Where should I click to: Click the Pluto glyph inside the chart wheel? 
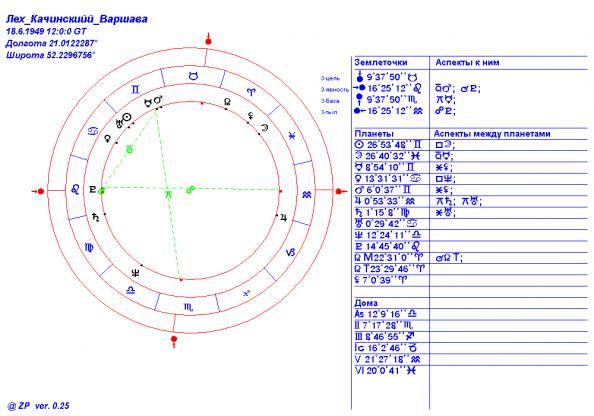click(92, 189)
